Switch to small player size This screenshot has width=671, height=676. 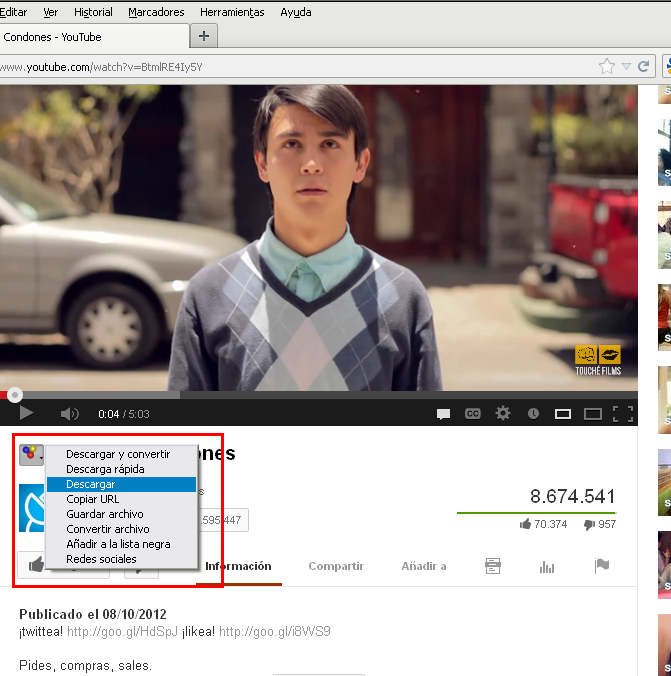coord(563,414)
